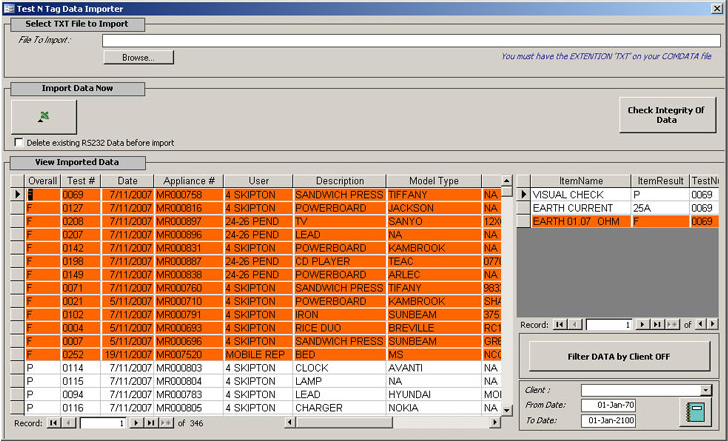Screen dimensions: 728x441
Task: Click appliance MR007520 cell
Action: click(x=189, y=355)
